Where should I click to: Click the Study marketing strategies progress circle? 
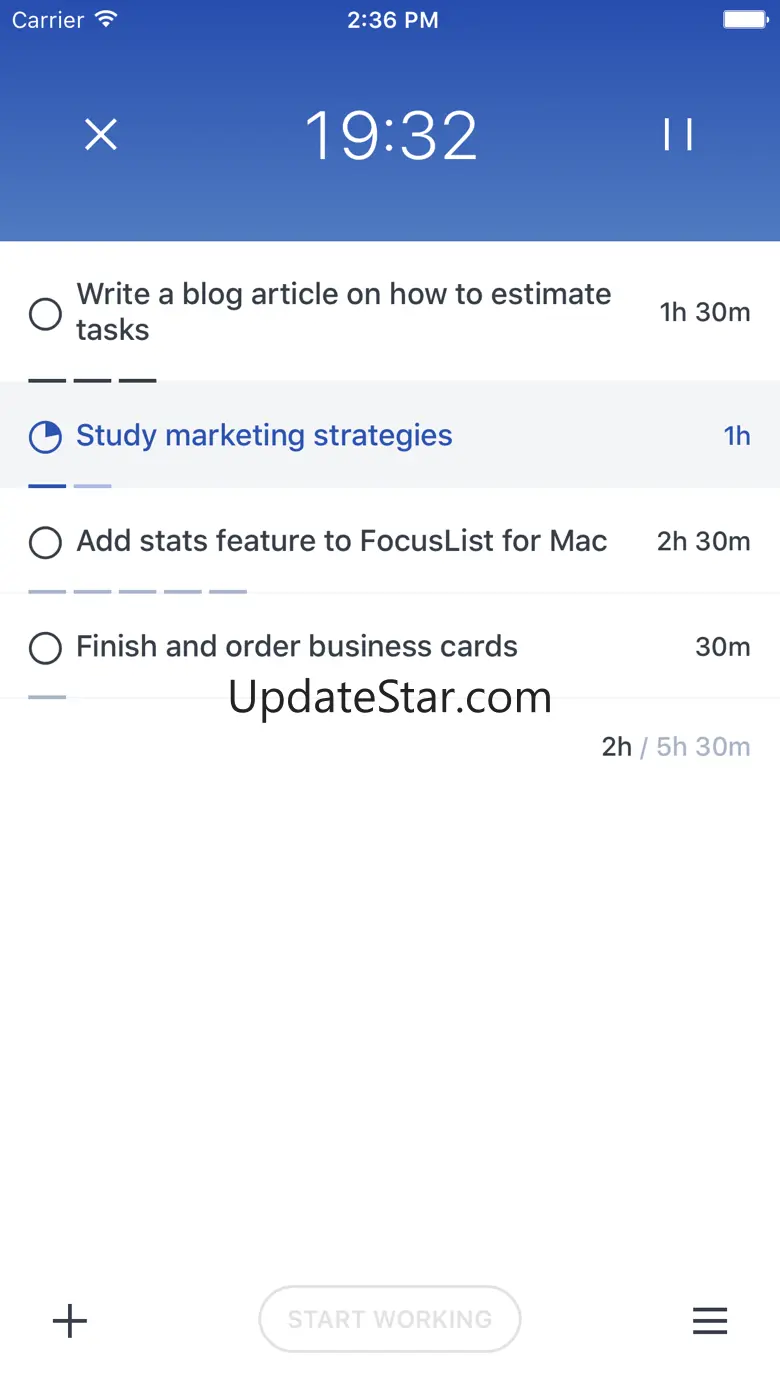pos(45,437)
